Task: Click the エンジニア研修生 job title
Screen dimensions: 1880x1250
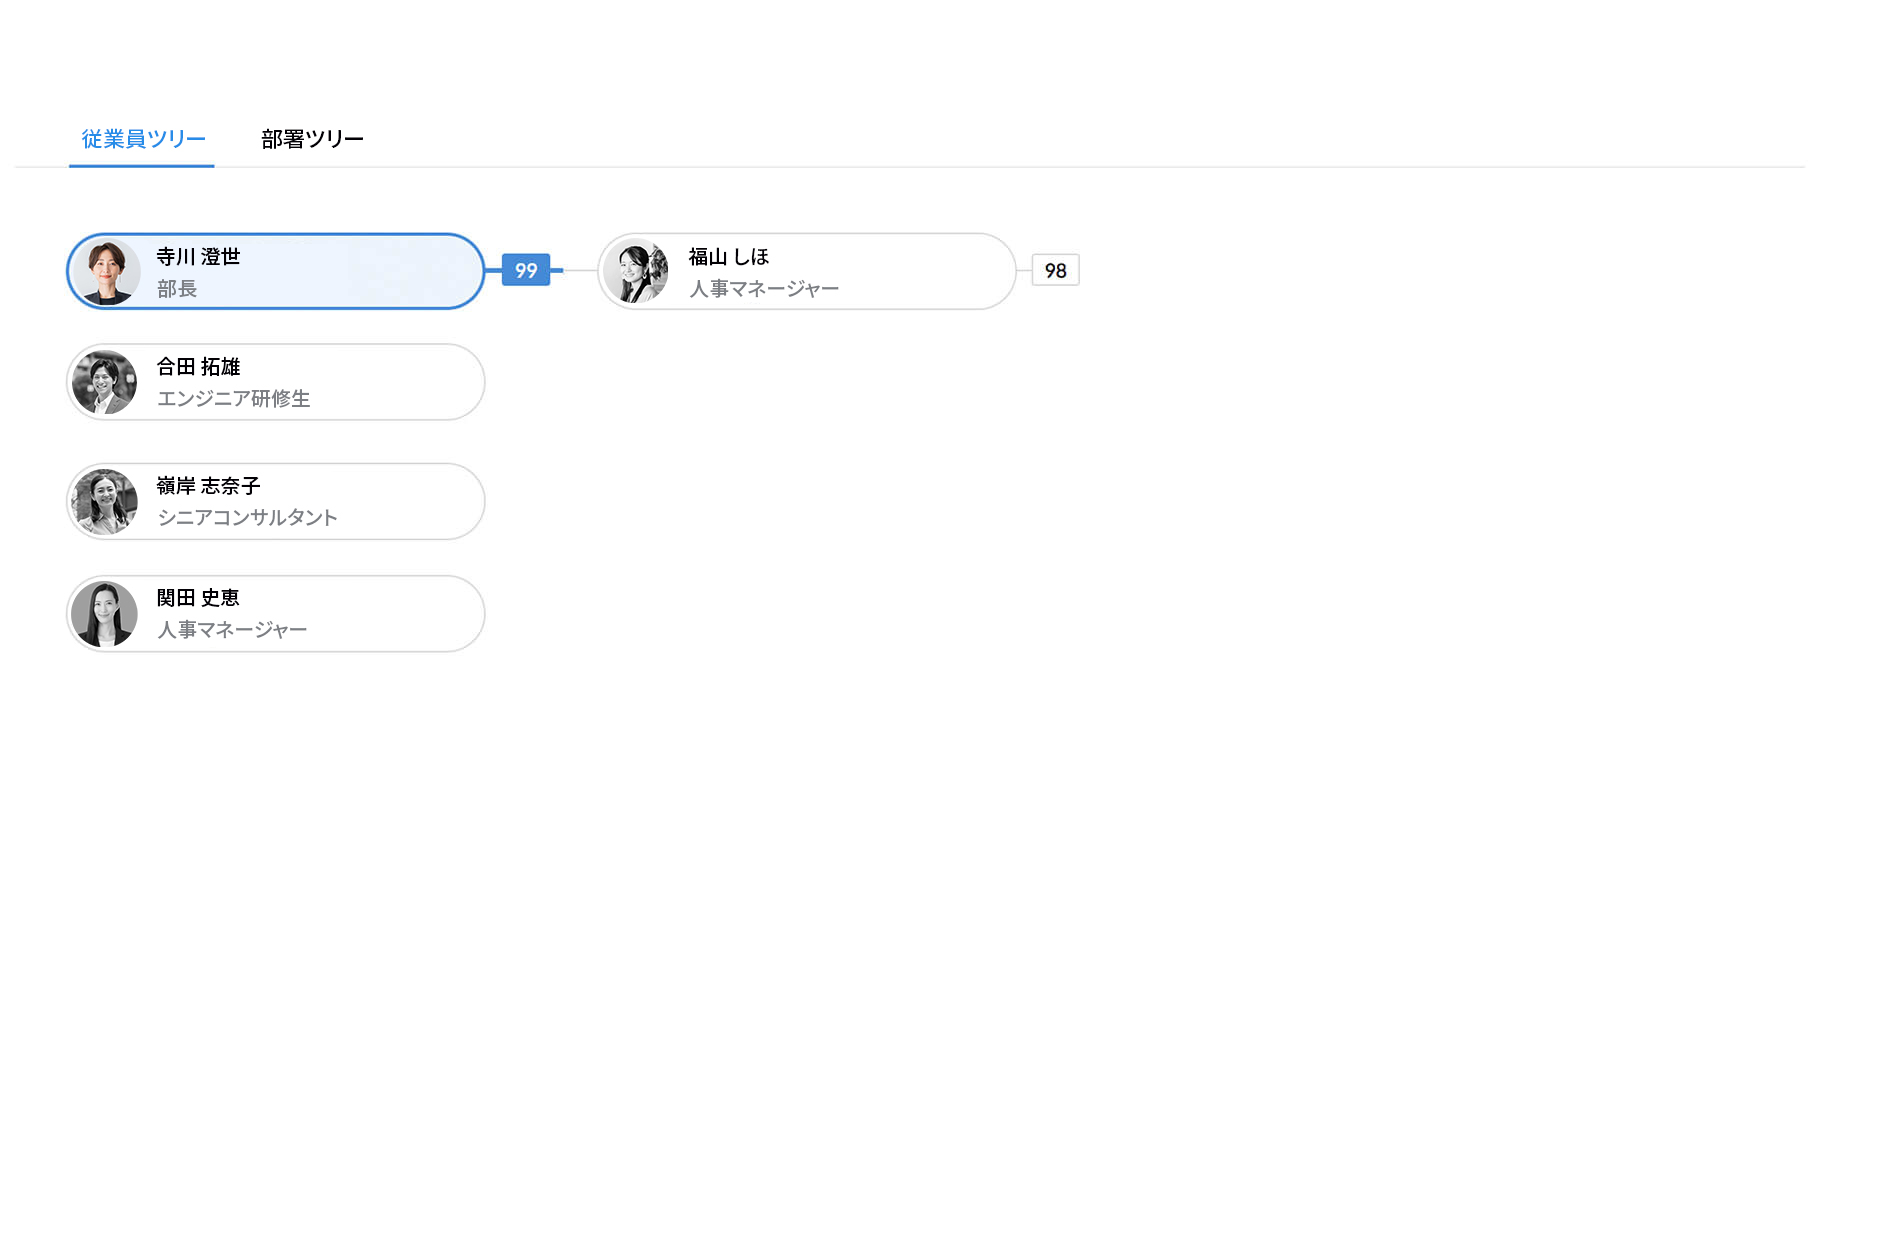Action: pyautogui.click(x=233, y=399)
